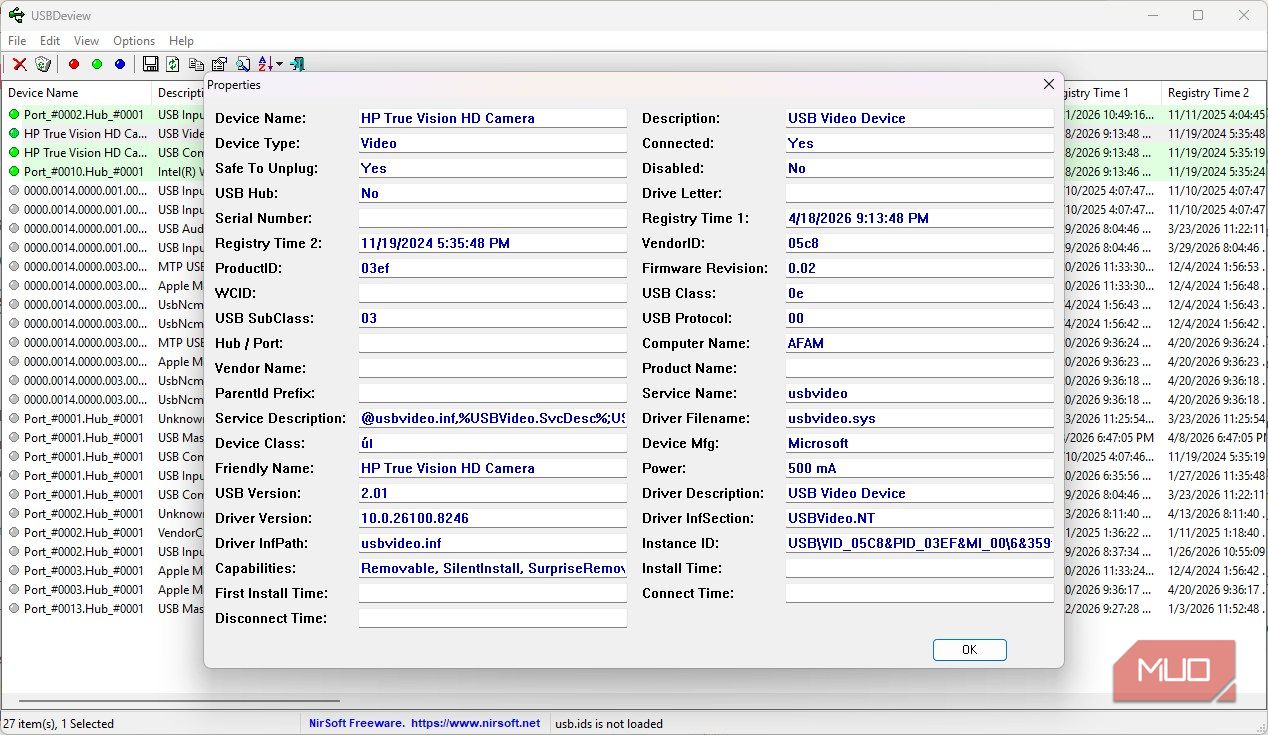The width and height of the screenshot is (1268, 735).
Task: Select the Port_#0013.Hub_#0001 device row
Action: coord(102,609)
